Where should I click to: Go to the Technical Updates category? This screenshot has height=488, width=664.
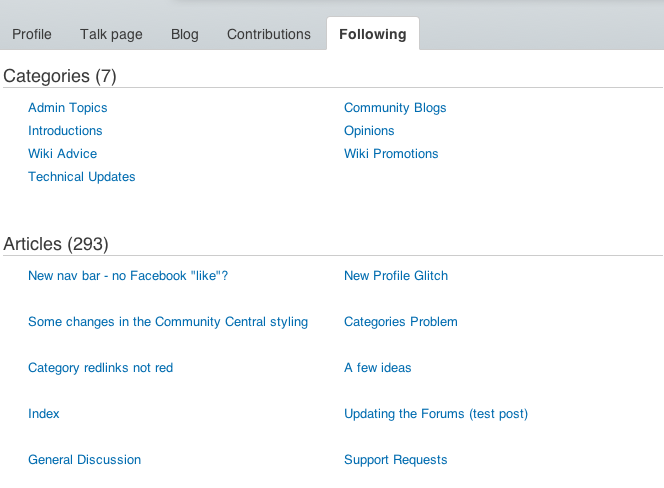coord(82,177)
